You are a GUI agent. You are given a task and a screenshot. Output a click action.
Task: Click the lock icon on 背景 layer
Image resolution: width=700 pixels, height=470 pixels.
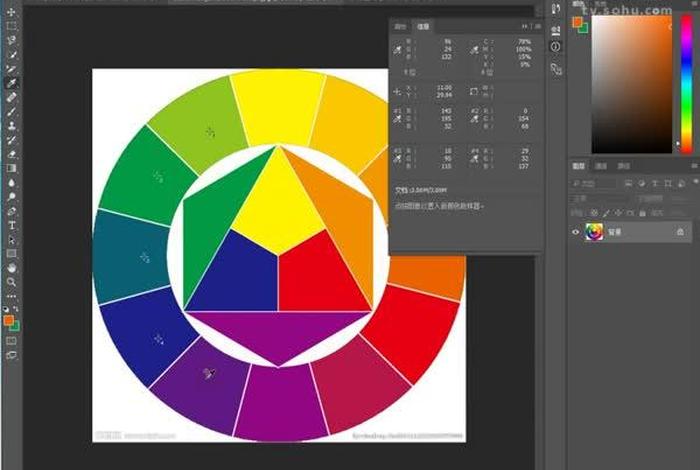tap(681, 231)
